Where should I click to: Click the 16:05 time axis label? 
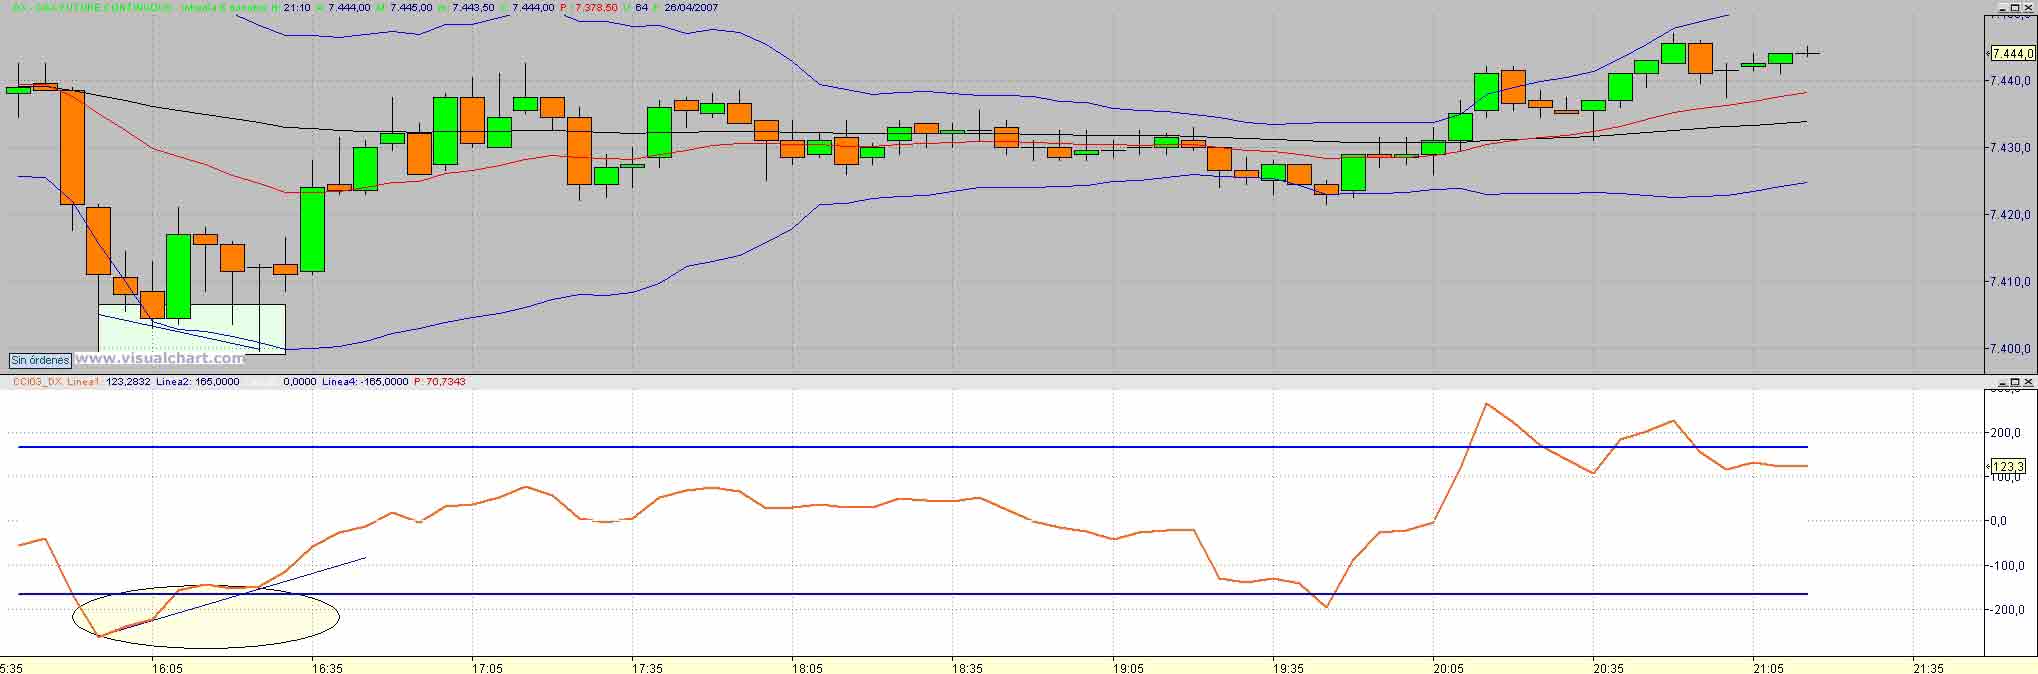(x=167, y=667)
